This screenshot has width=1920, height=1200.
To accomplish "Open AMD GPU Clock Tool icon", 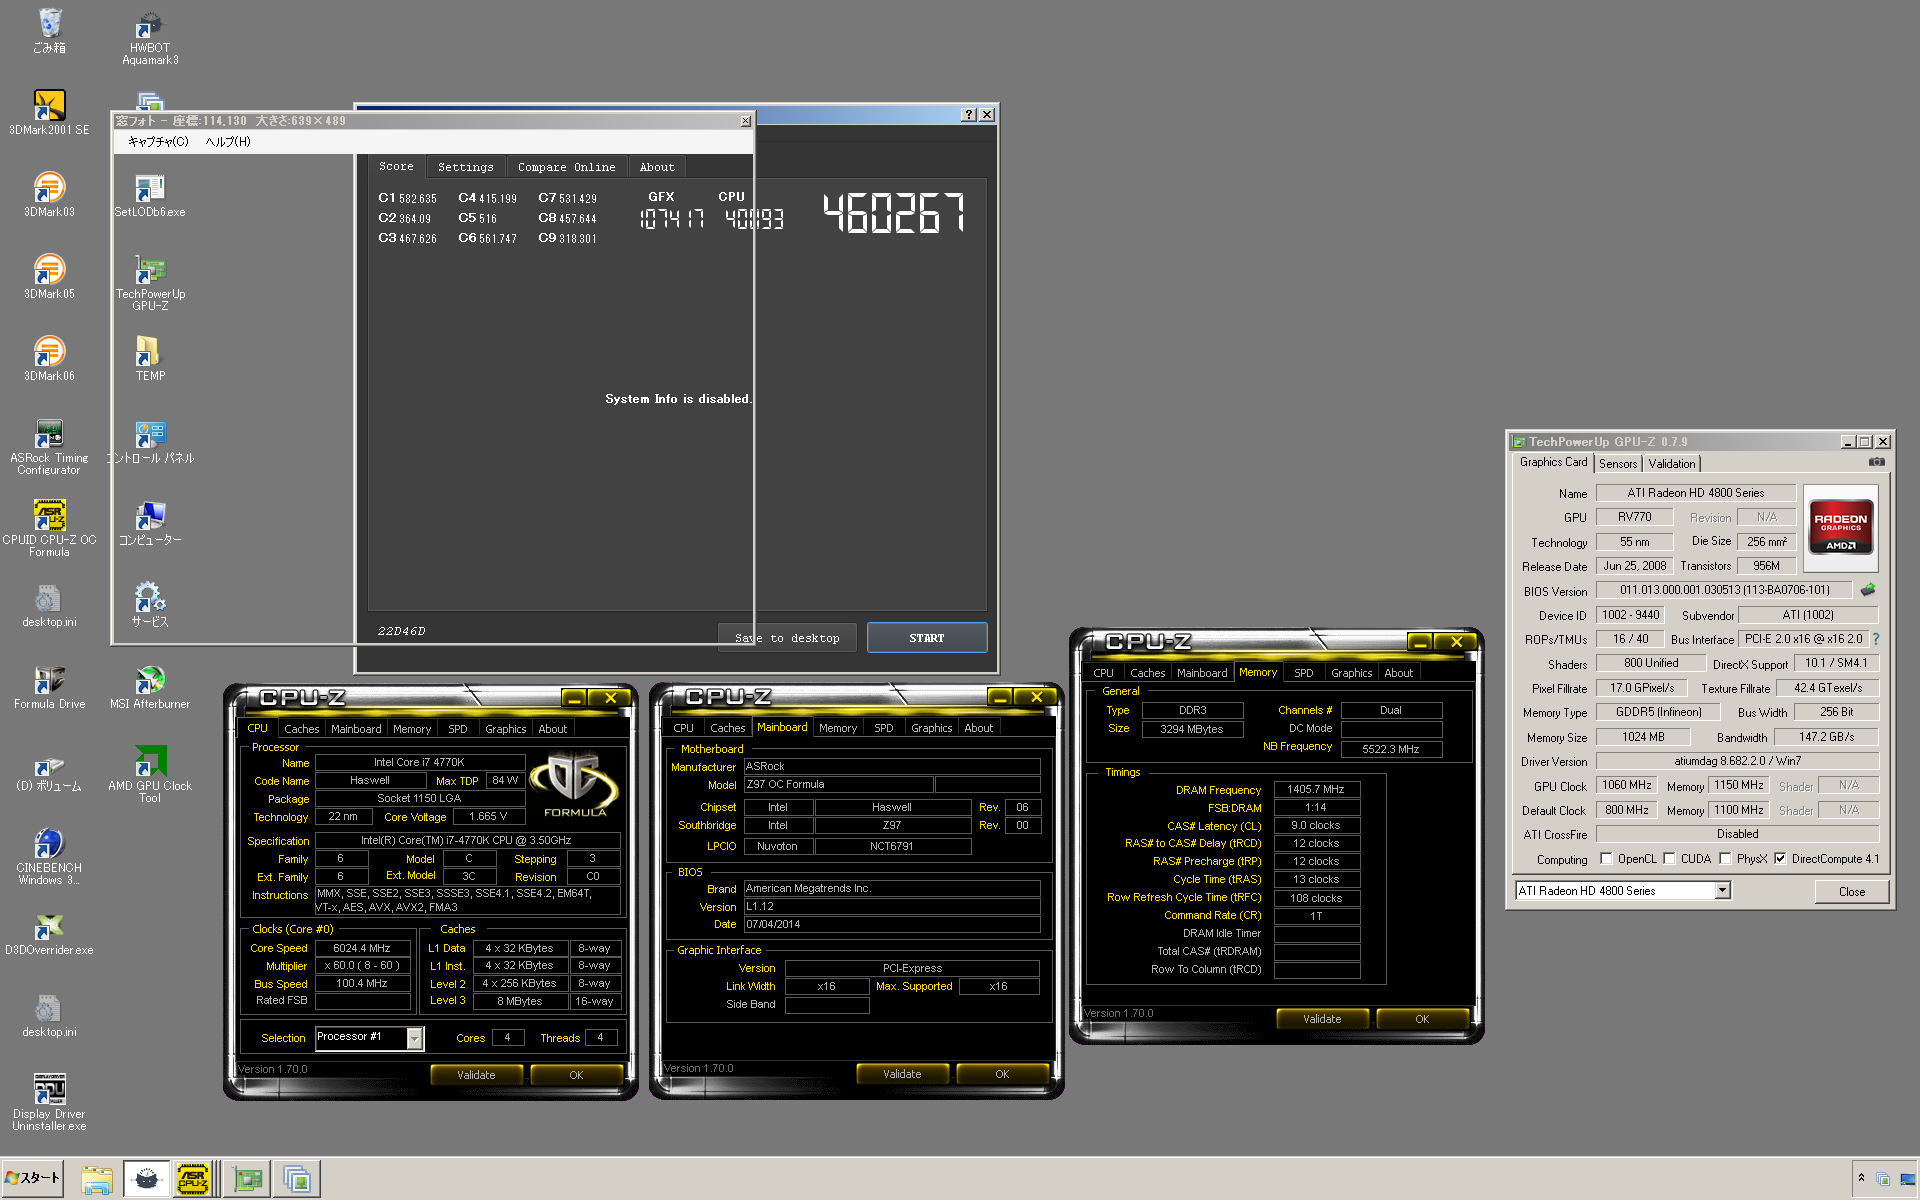I will (150, 774).
